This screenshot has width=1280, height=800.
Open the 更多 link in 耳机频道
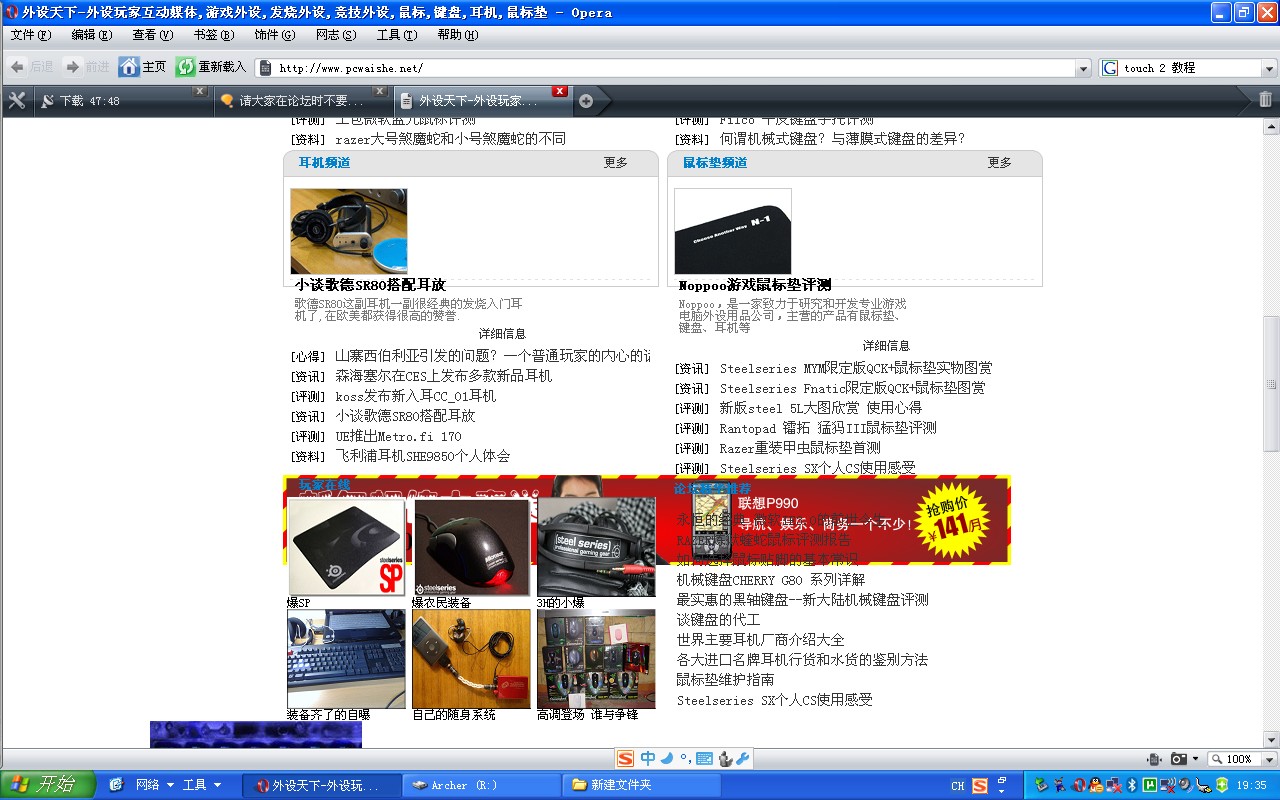616,163
